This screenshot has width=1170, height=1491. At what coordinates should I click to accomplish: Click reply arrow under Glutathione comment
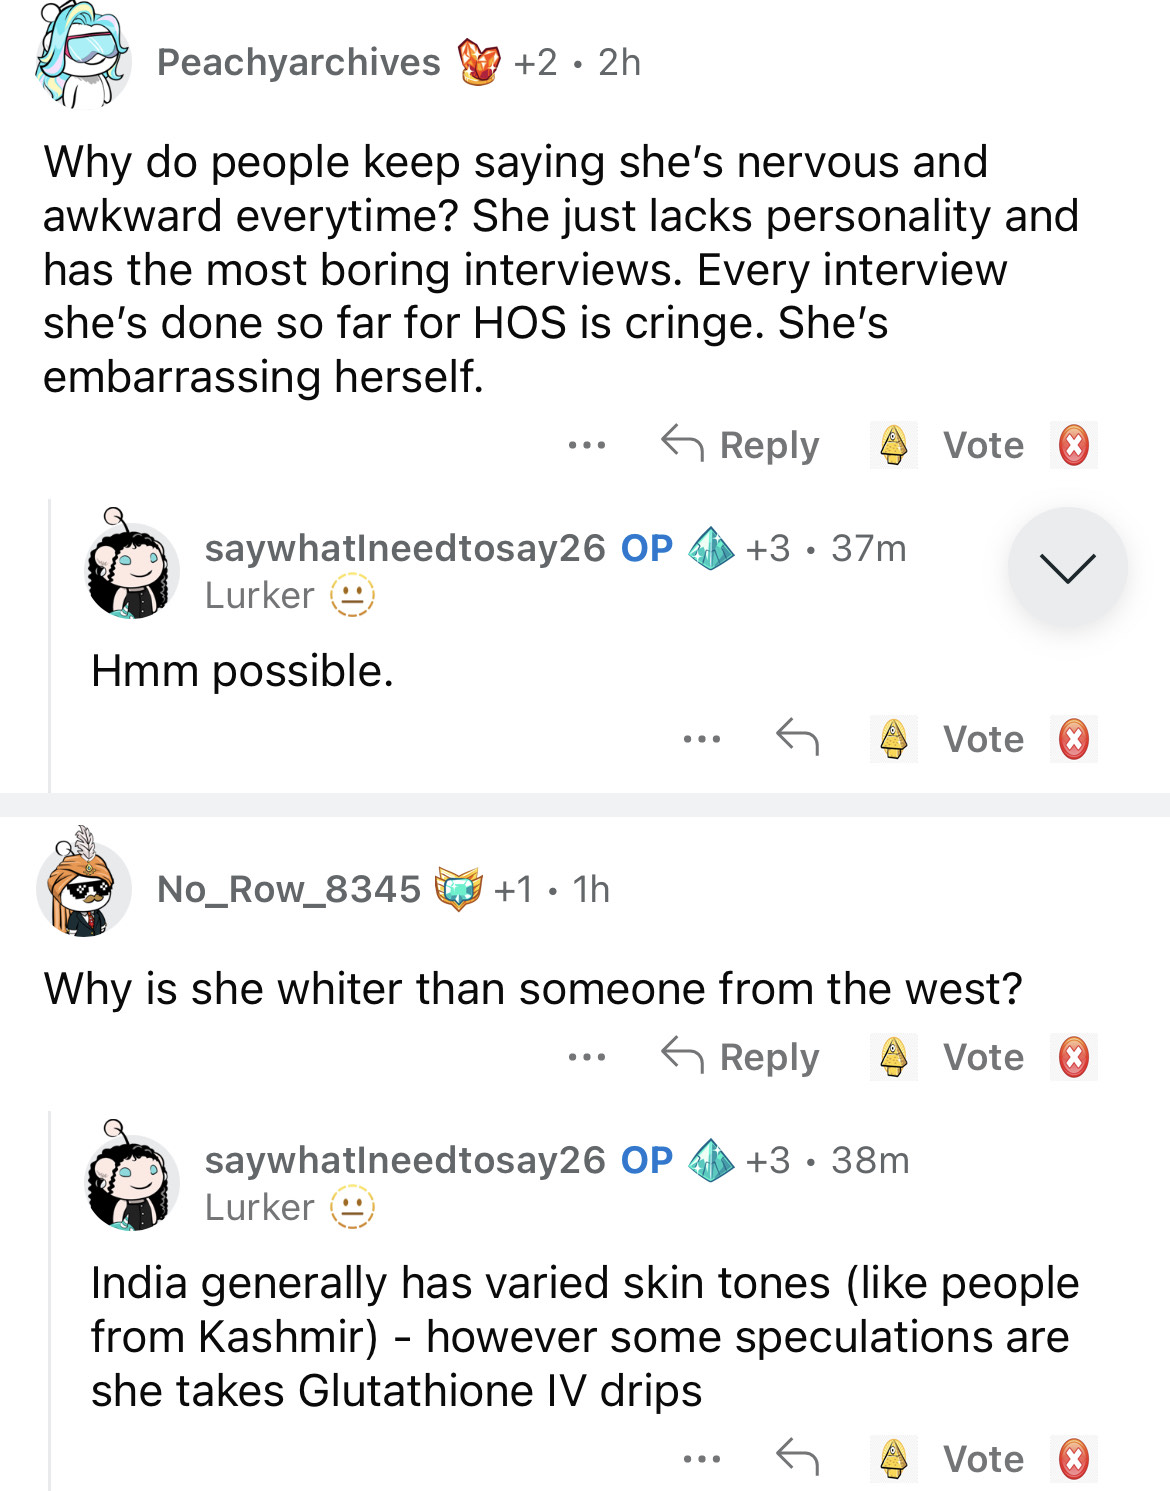tap(797, 1457)
